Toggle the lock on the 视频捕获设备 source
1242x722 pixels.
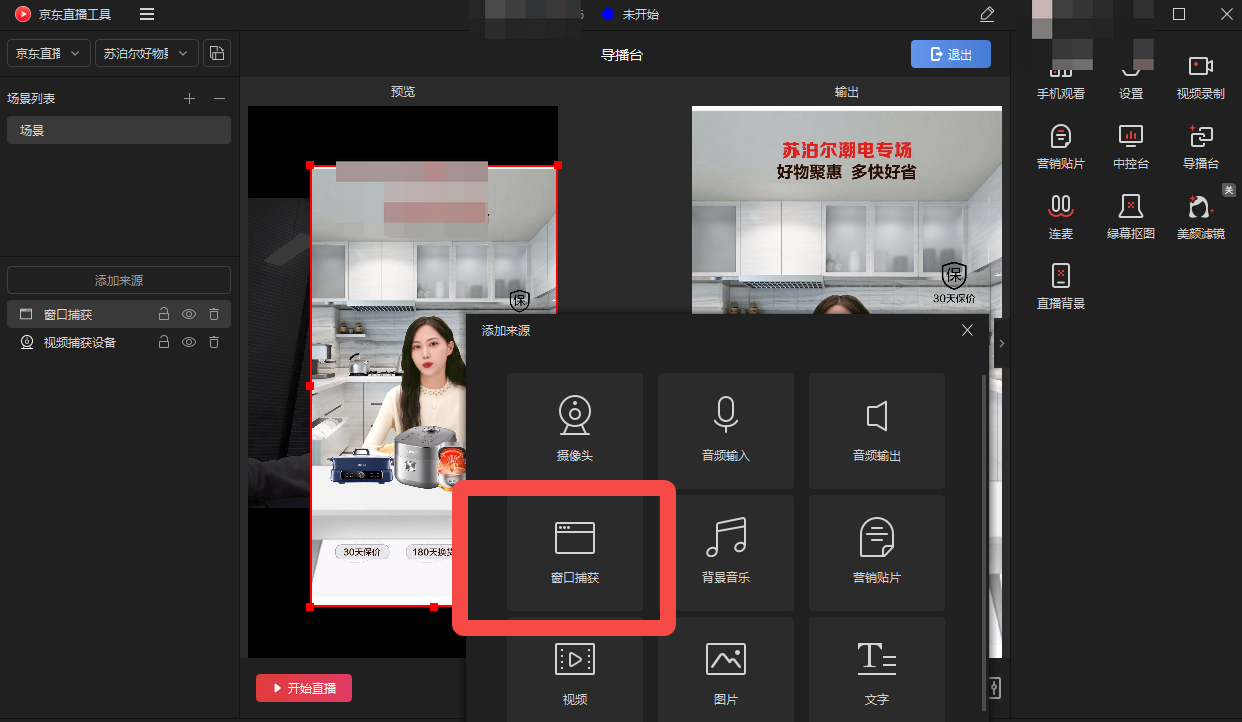click(x=164, y=342)
